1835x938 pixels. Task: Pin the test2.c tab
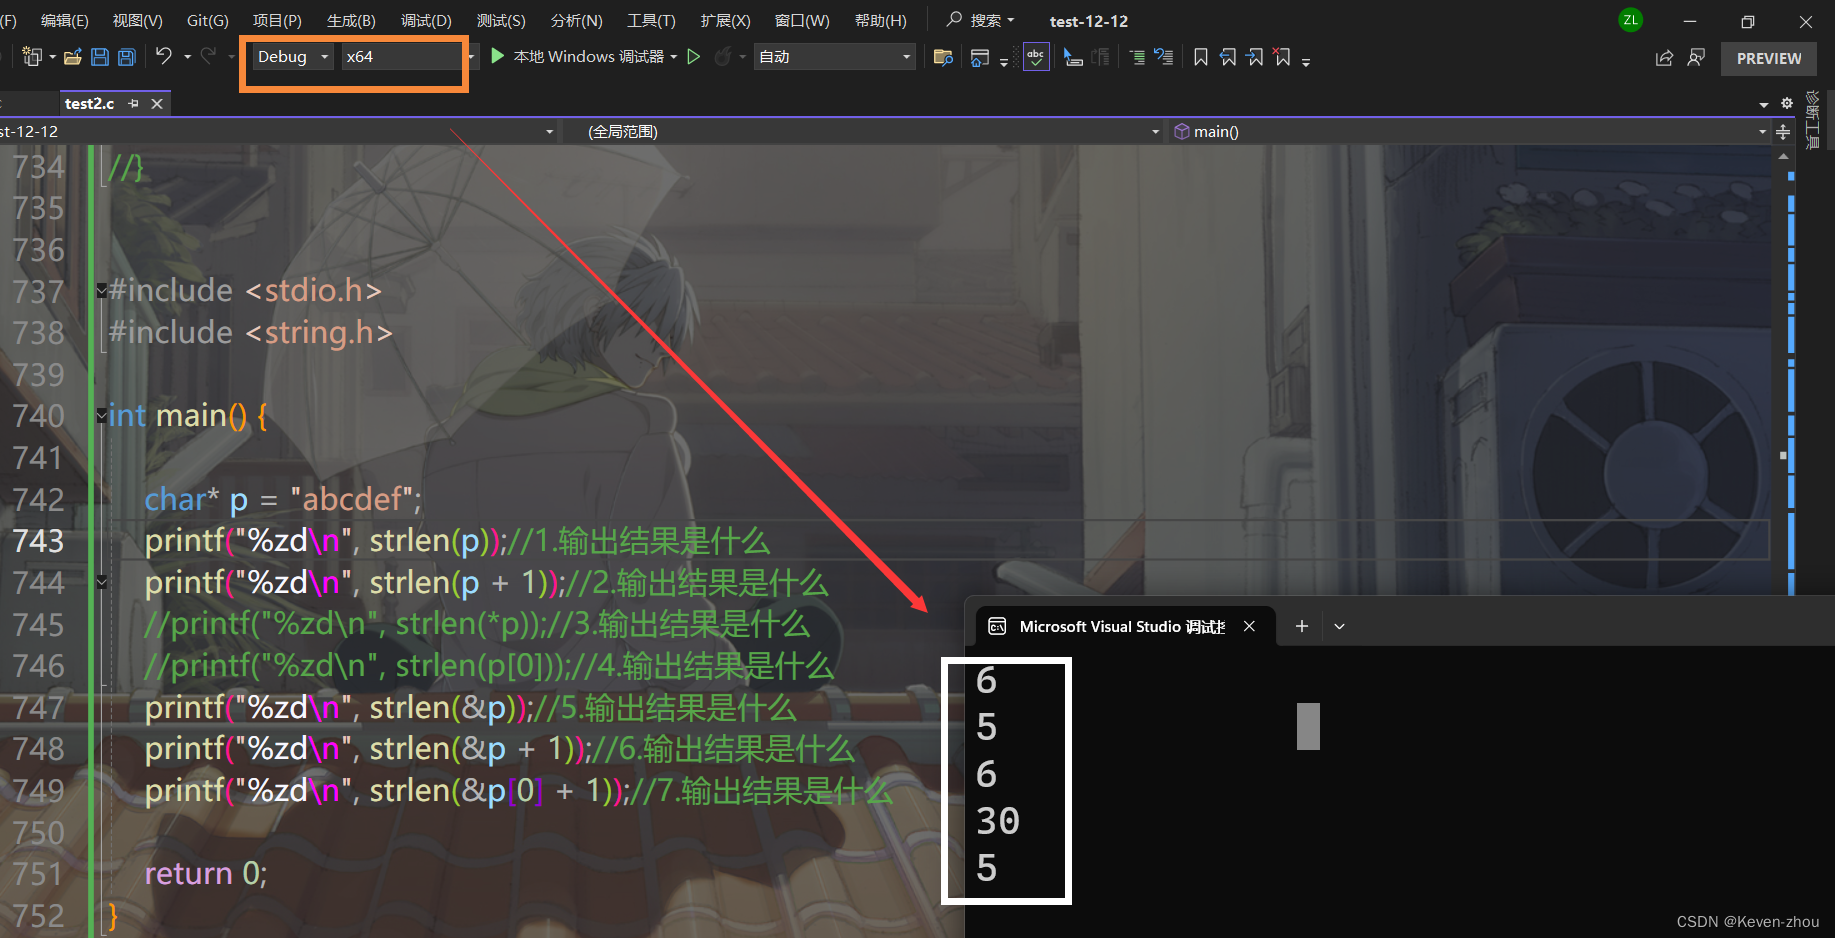pos(134,103)
